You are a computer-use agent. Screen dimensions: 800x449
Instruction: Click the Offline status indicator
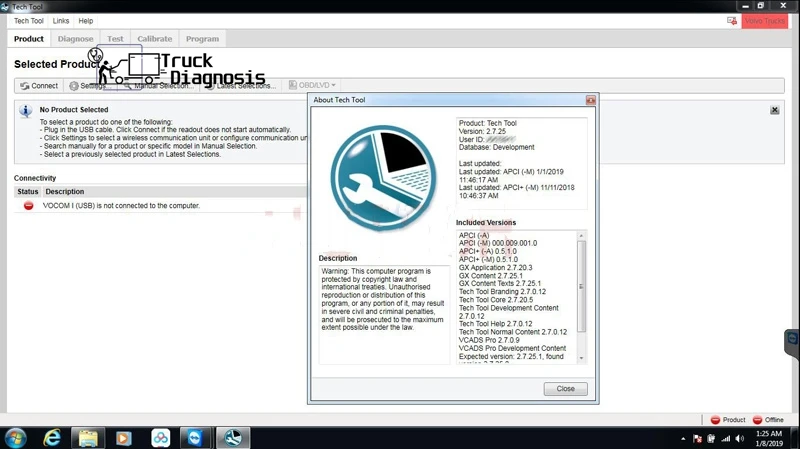pos(768,420)
